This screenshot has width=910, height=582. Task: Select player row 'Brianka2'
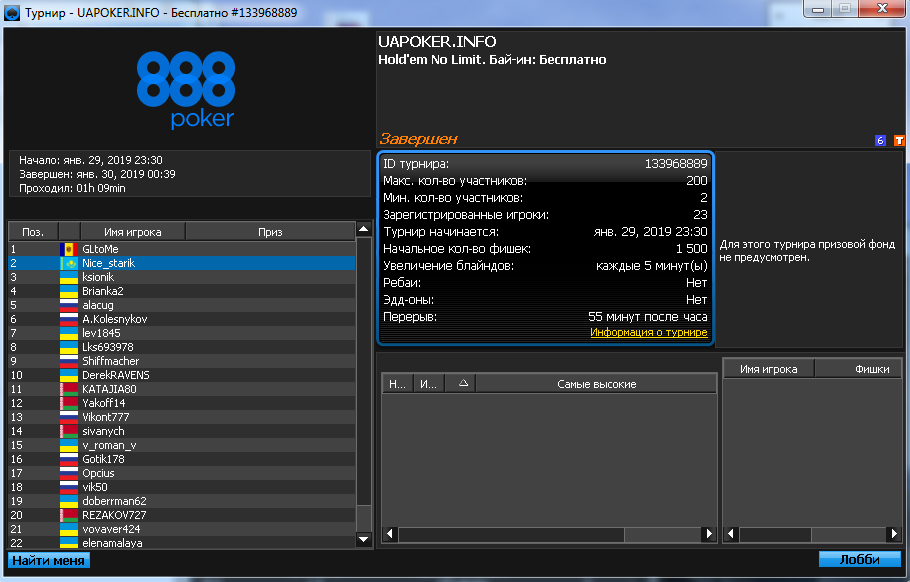point(182,291)
